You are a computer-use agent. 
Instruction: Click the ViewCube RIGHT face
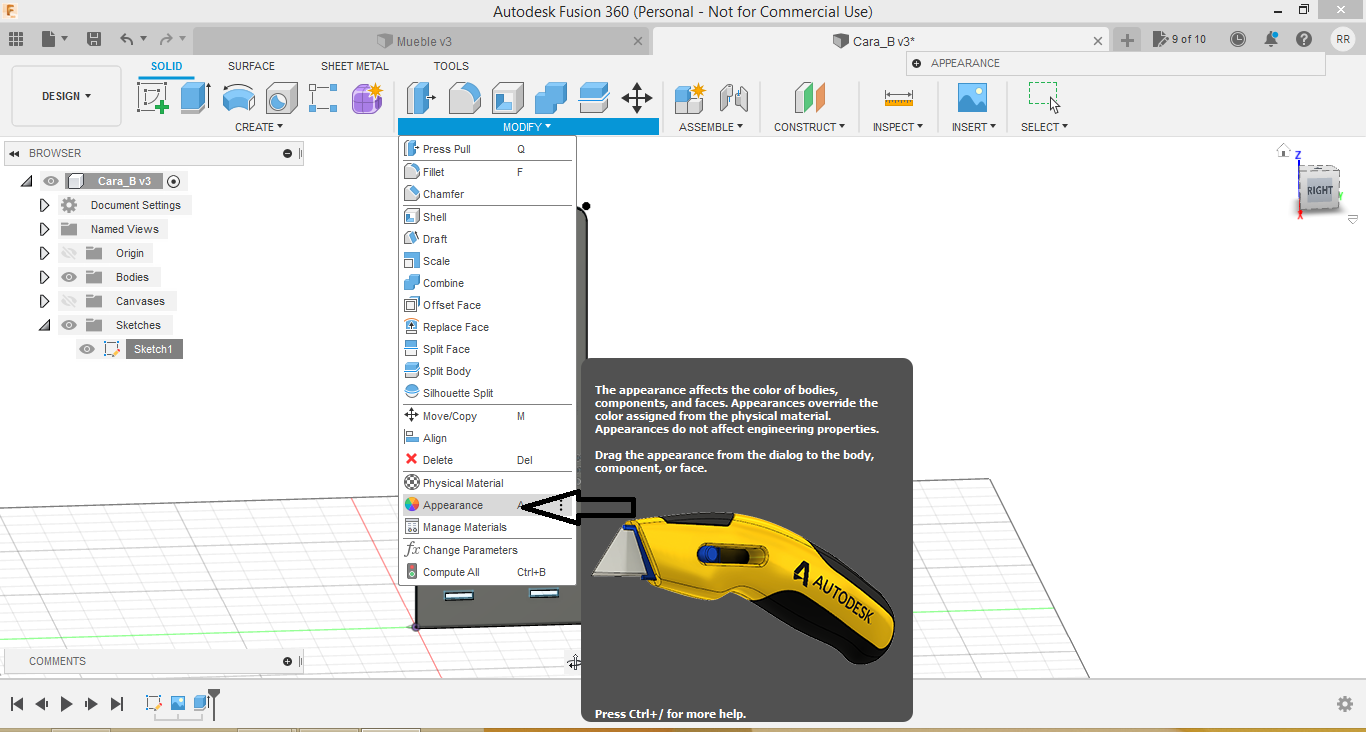click(1319, 190)
